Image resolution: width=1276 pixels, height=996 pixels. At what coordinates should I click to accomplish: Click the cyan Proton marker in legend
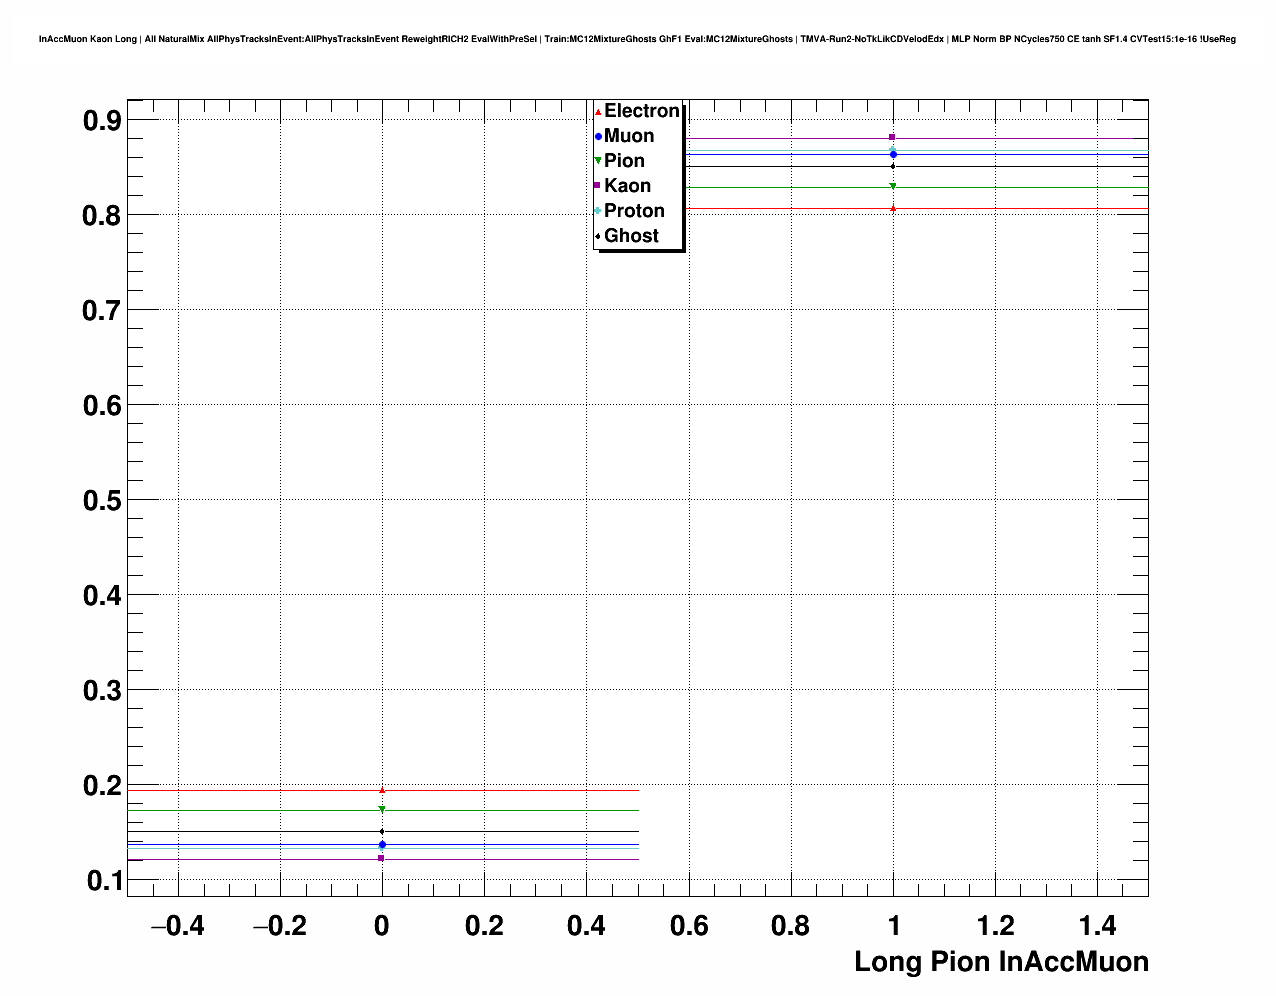(598, 211)
